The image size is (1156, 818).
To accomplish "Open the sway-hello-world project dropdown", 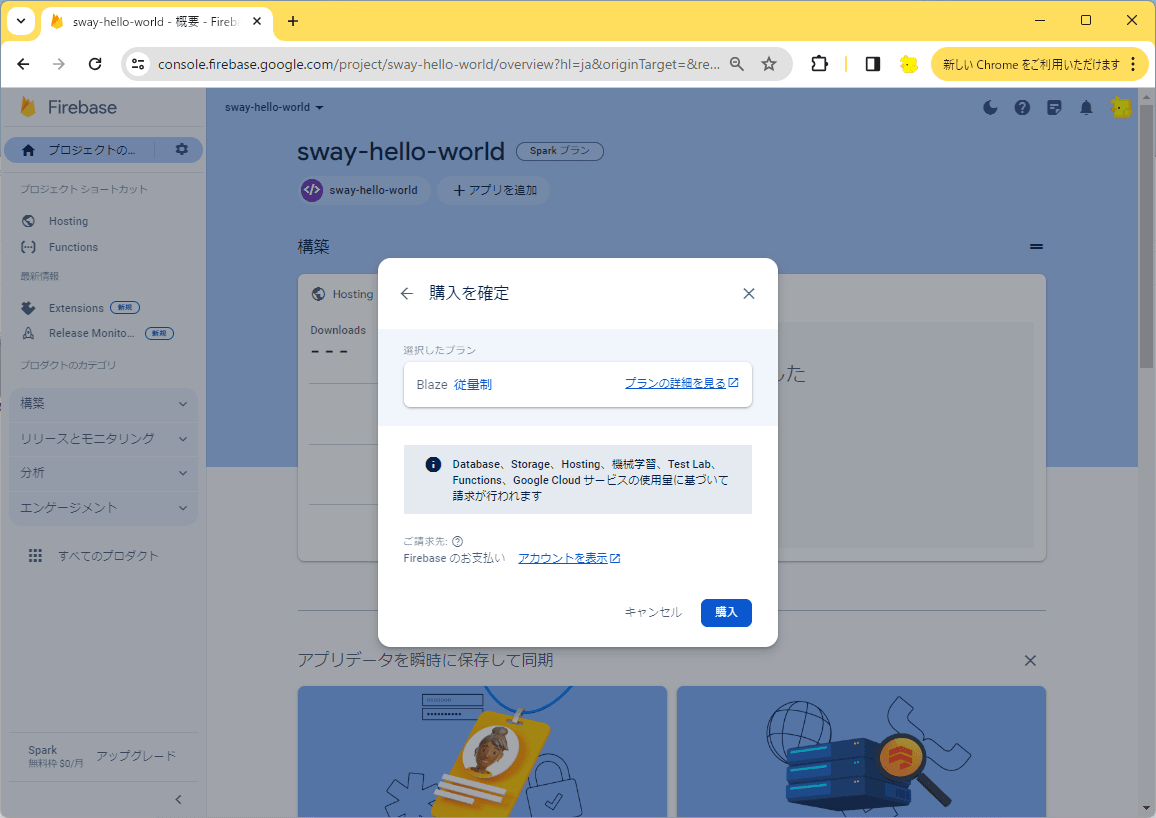I will [274, 108].
